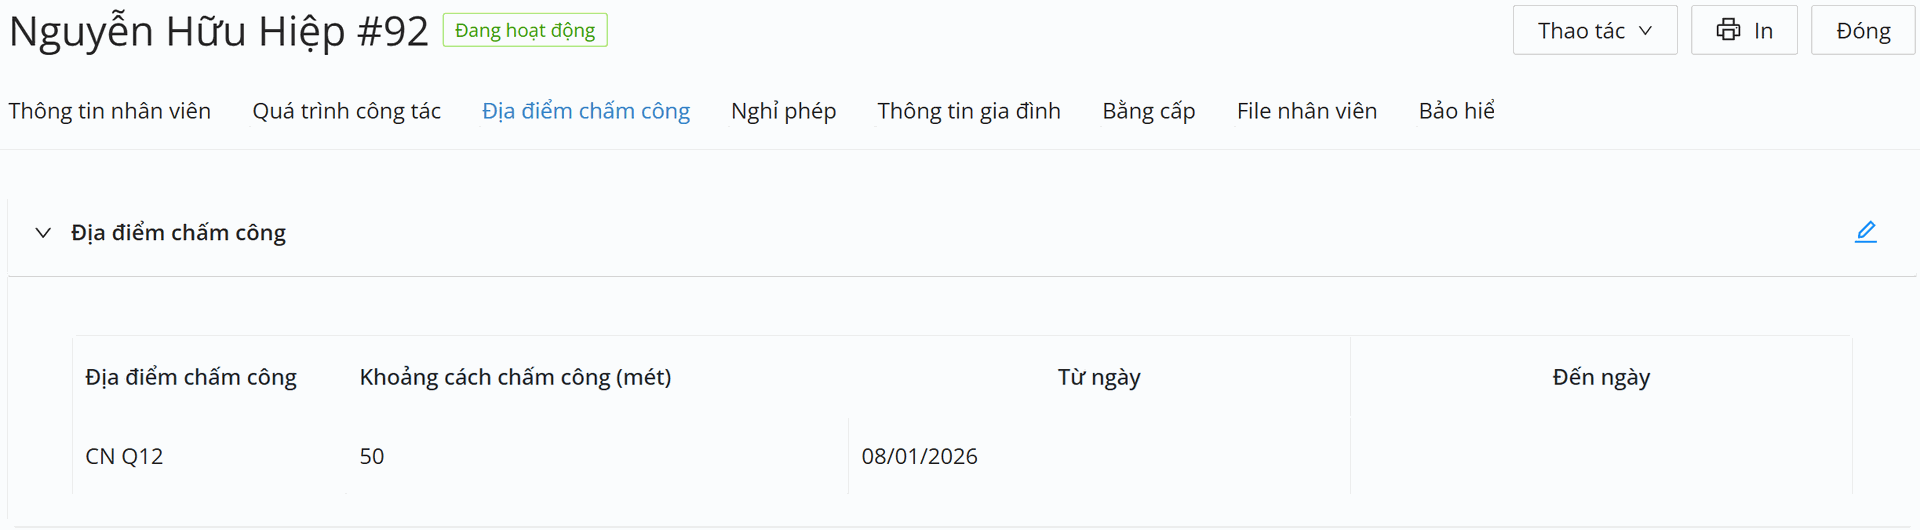
Task: Open the File nhân viên tab
Action: pos(1306,111)
